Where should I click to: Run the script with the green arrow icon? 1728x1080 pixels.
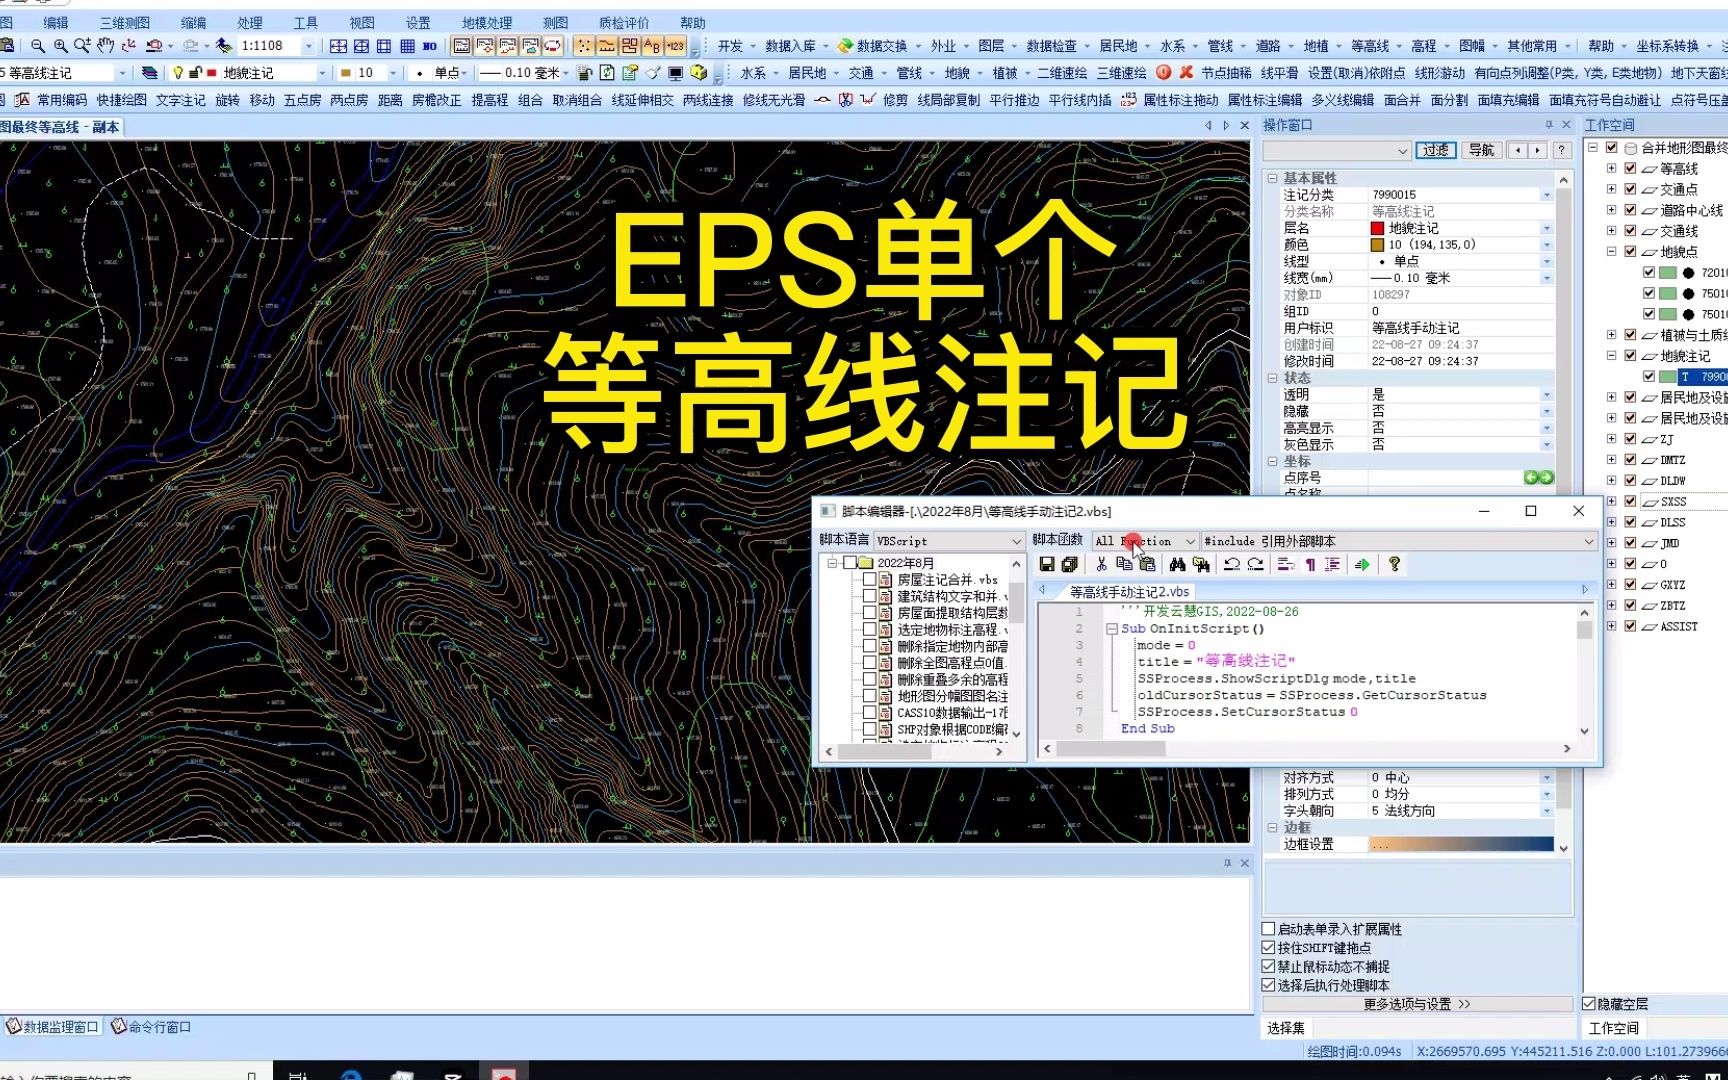coord(1363,564)
